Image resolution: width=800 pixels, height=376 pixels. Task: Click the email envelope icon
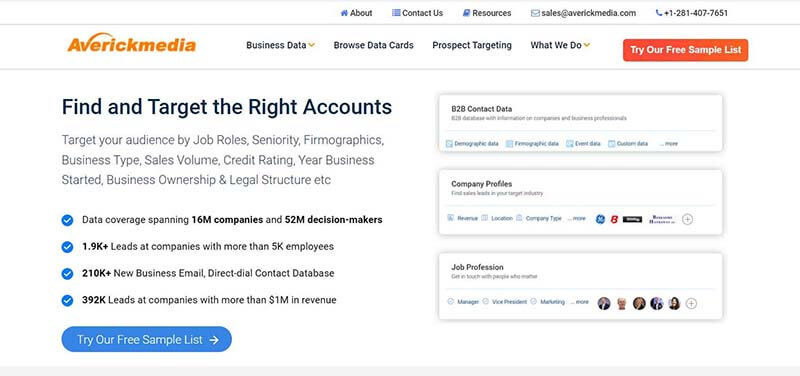coord(535,13)
